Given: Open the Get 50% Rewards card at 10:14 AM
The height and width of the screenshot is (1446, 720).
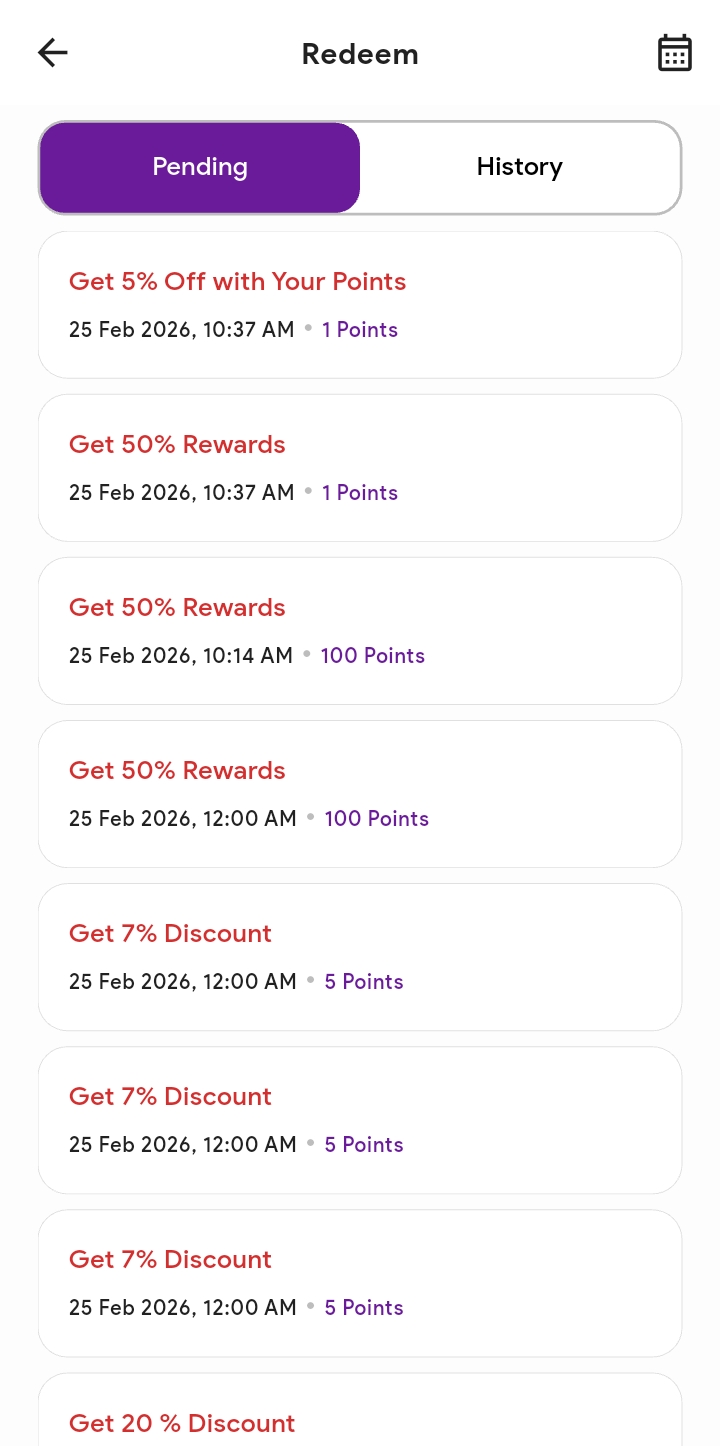Looking at the screenshot, I should coord(360,631).
